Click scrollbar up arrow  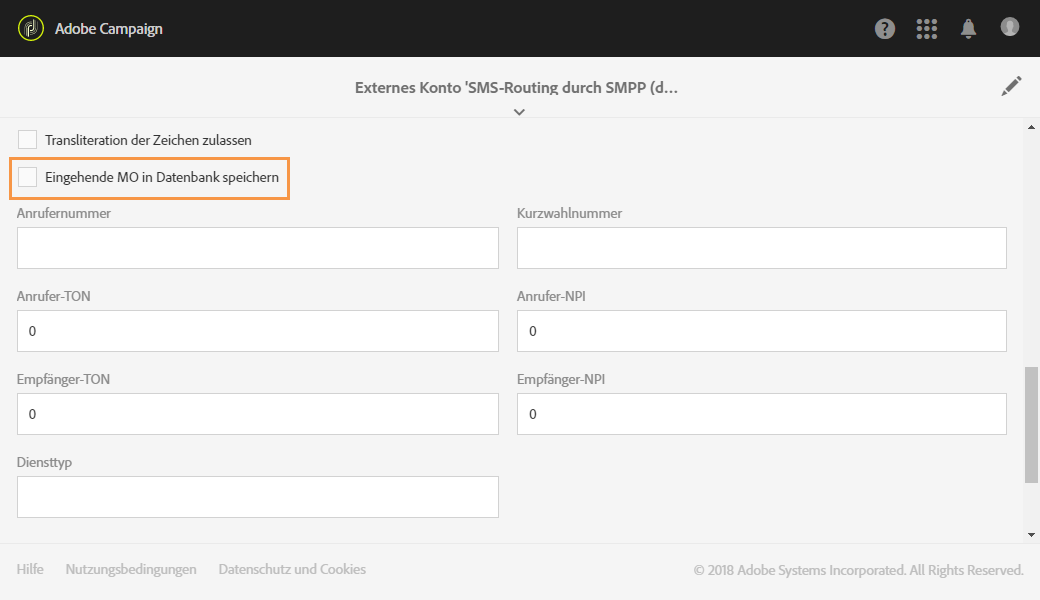tap(1032, 127)
